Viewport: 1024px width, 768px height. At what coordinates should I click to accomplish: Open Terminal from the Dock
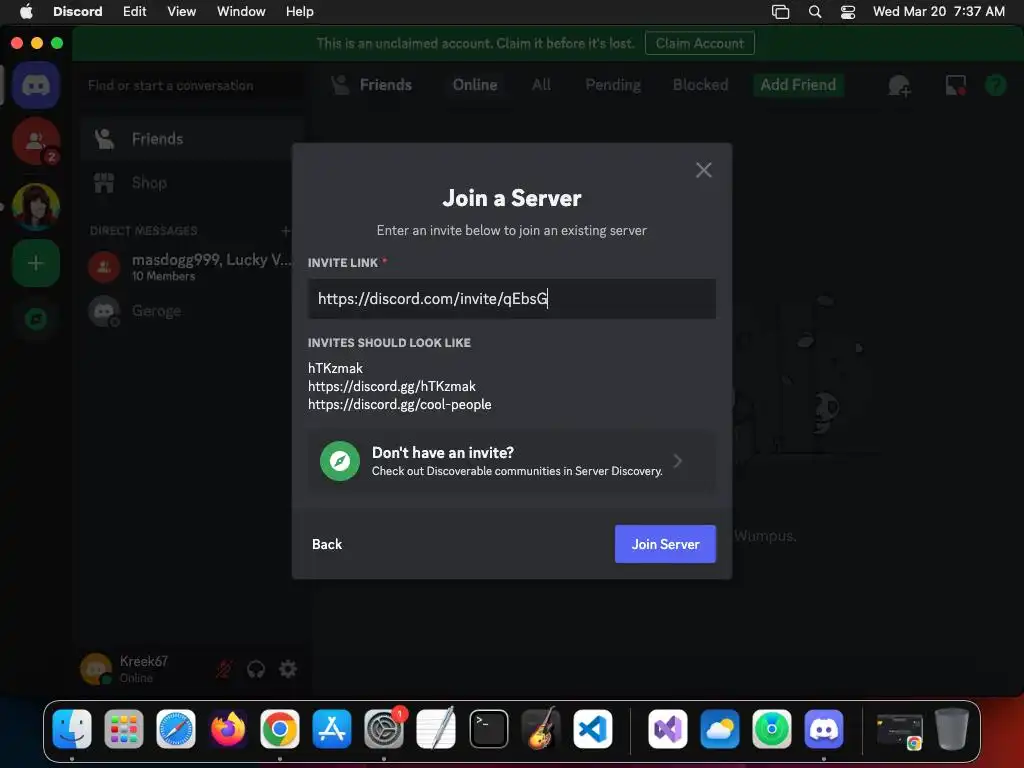(488, 729)
